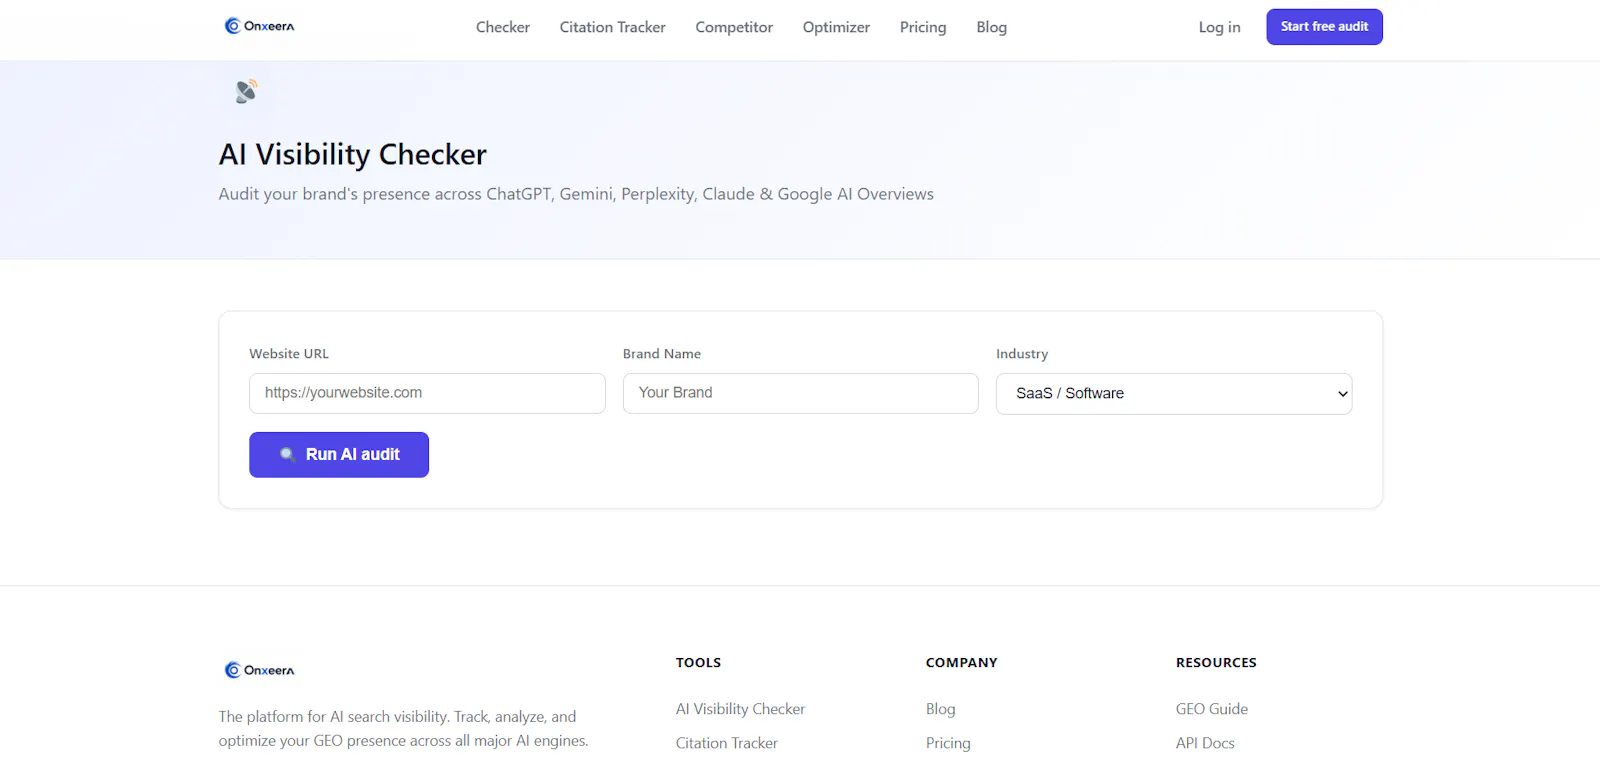This screenshot has width=1600, height=768.
Task: Click the subtitle mentioning ChatGPT and Gemini
Action: 576,194
